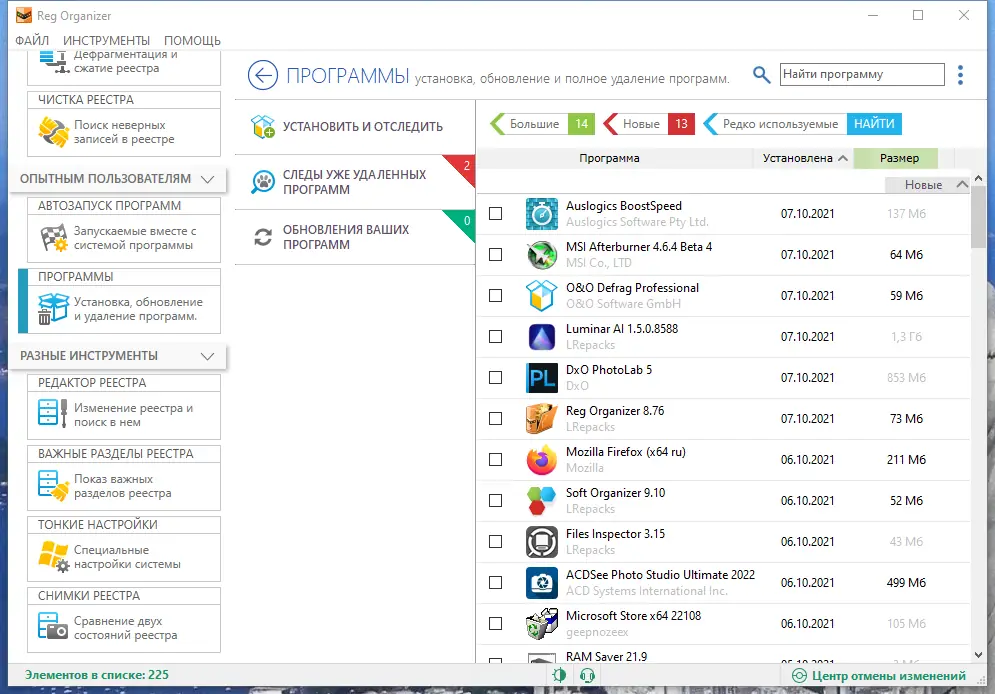Click the Files Inspector 3.15 icon
This screenshot has width=995, height=694.
(541, 542)
